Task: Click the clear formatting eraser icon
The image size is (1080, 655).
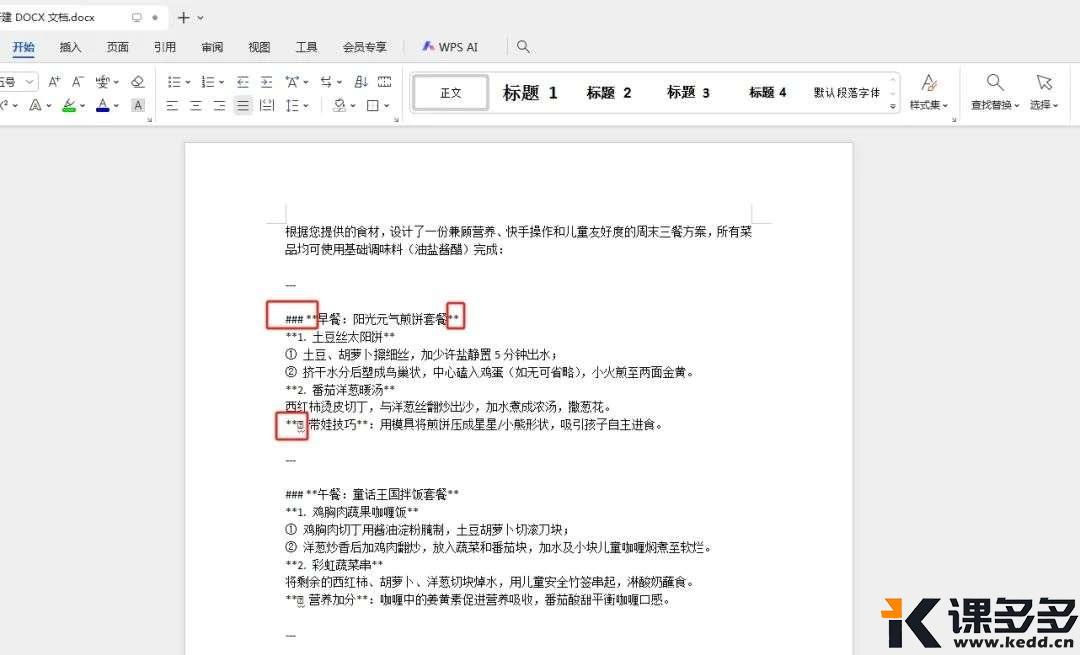Action: pos(138,81)
